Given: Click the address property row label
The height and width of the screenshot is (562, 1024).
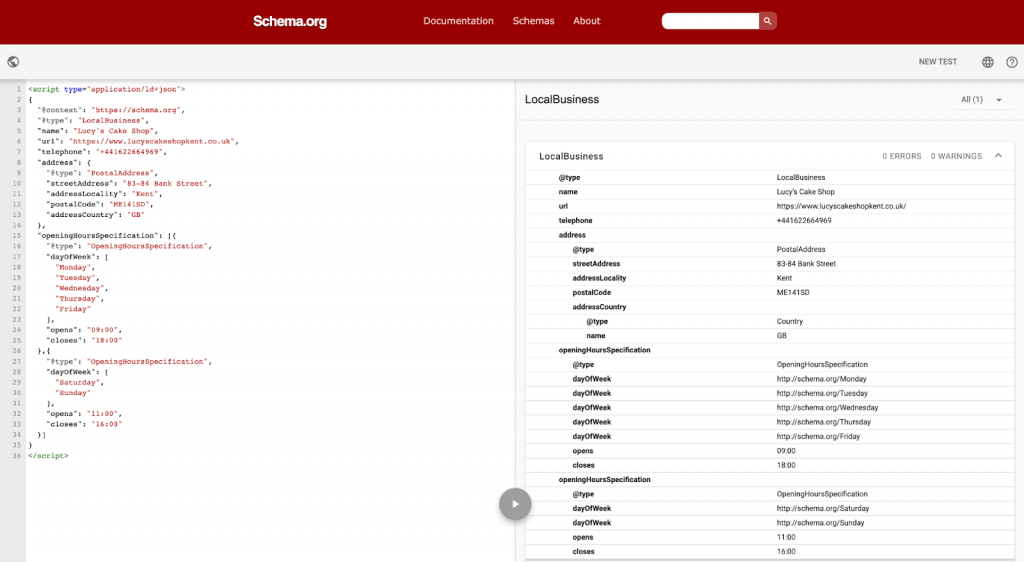Looking at the screenshot, I should coord(572,235).
